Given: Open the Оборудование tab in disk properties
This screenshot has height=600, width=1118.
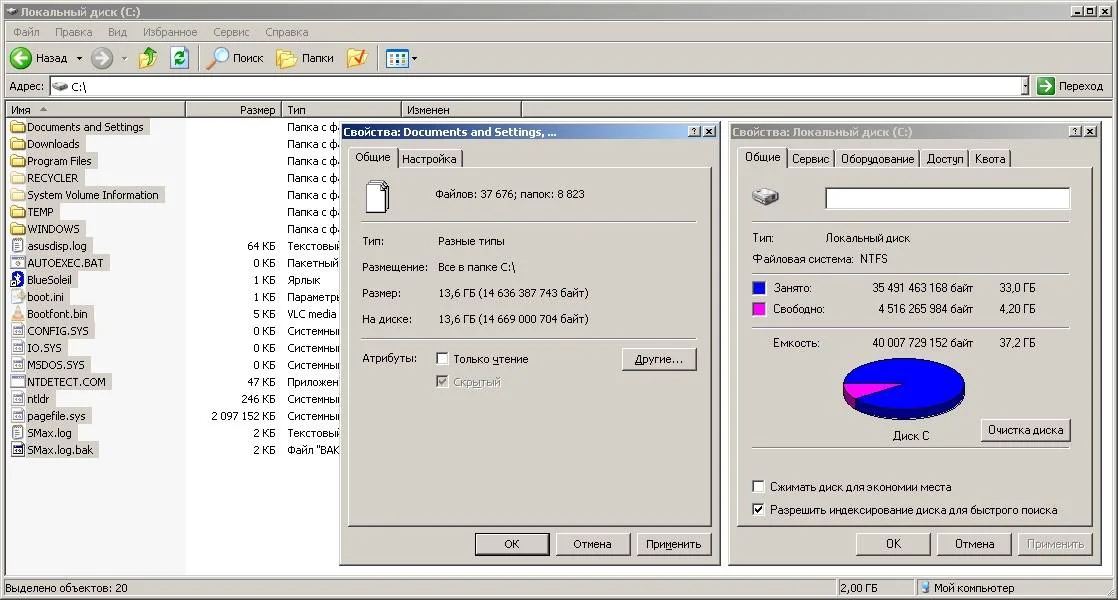Looking at the screenshot, I should [877, 159].
